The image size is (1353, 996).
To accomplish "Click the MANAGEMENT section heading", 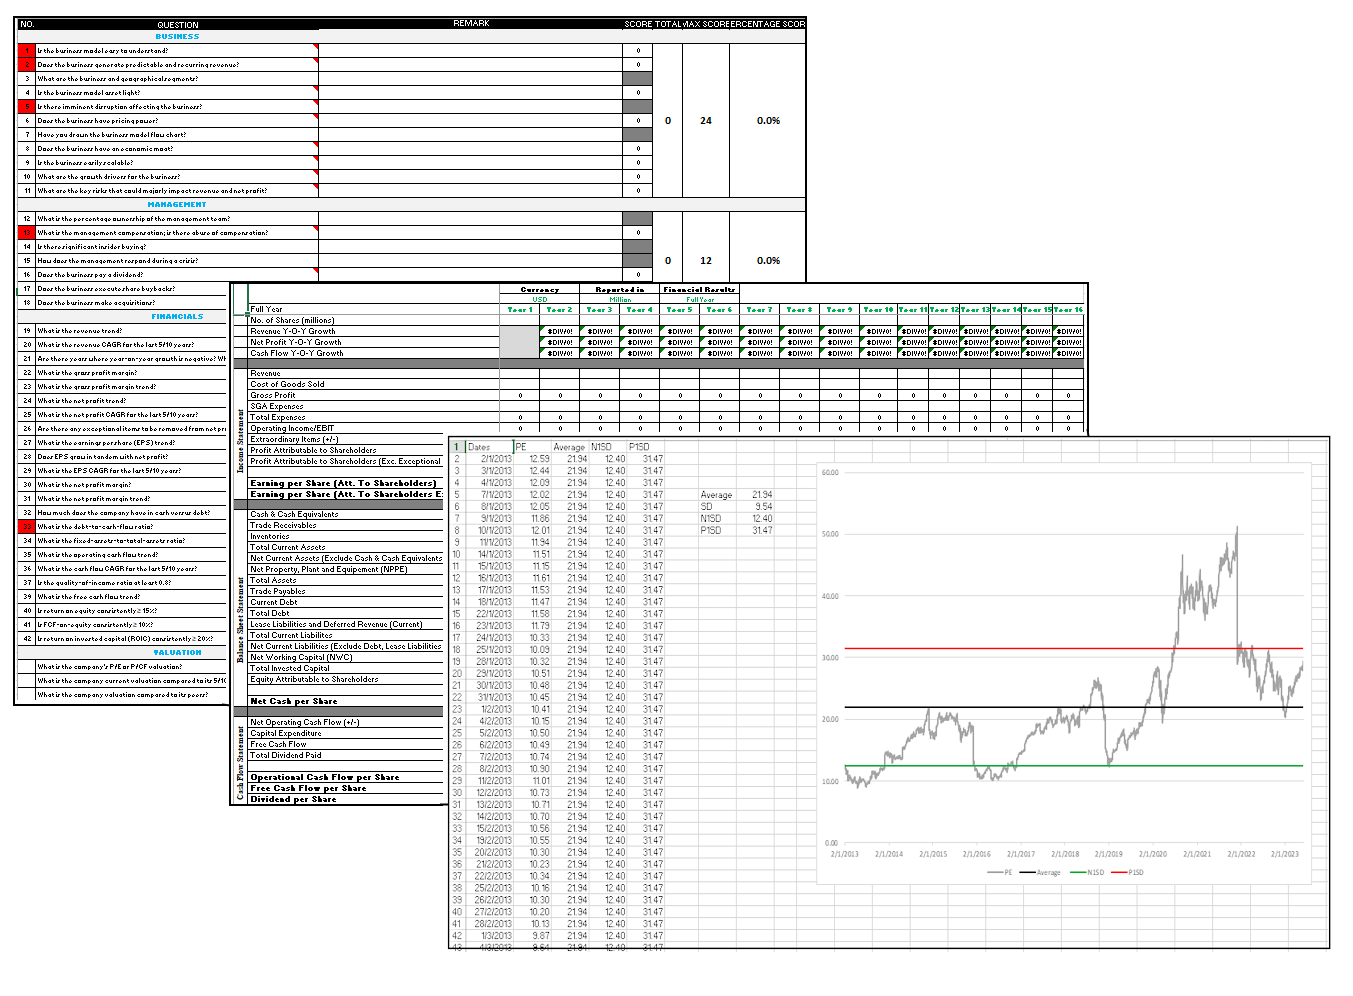I will pyautogui.click(x=177, y=204).
